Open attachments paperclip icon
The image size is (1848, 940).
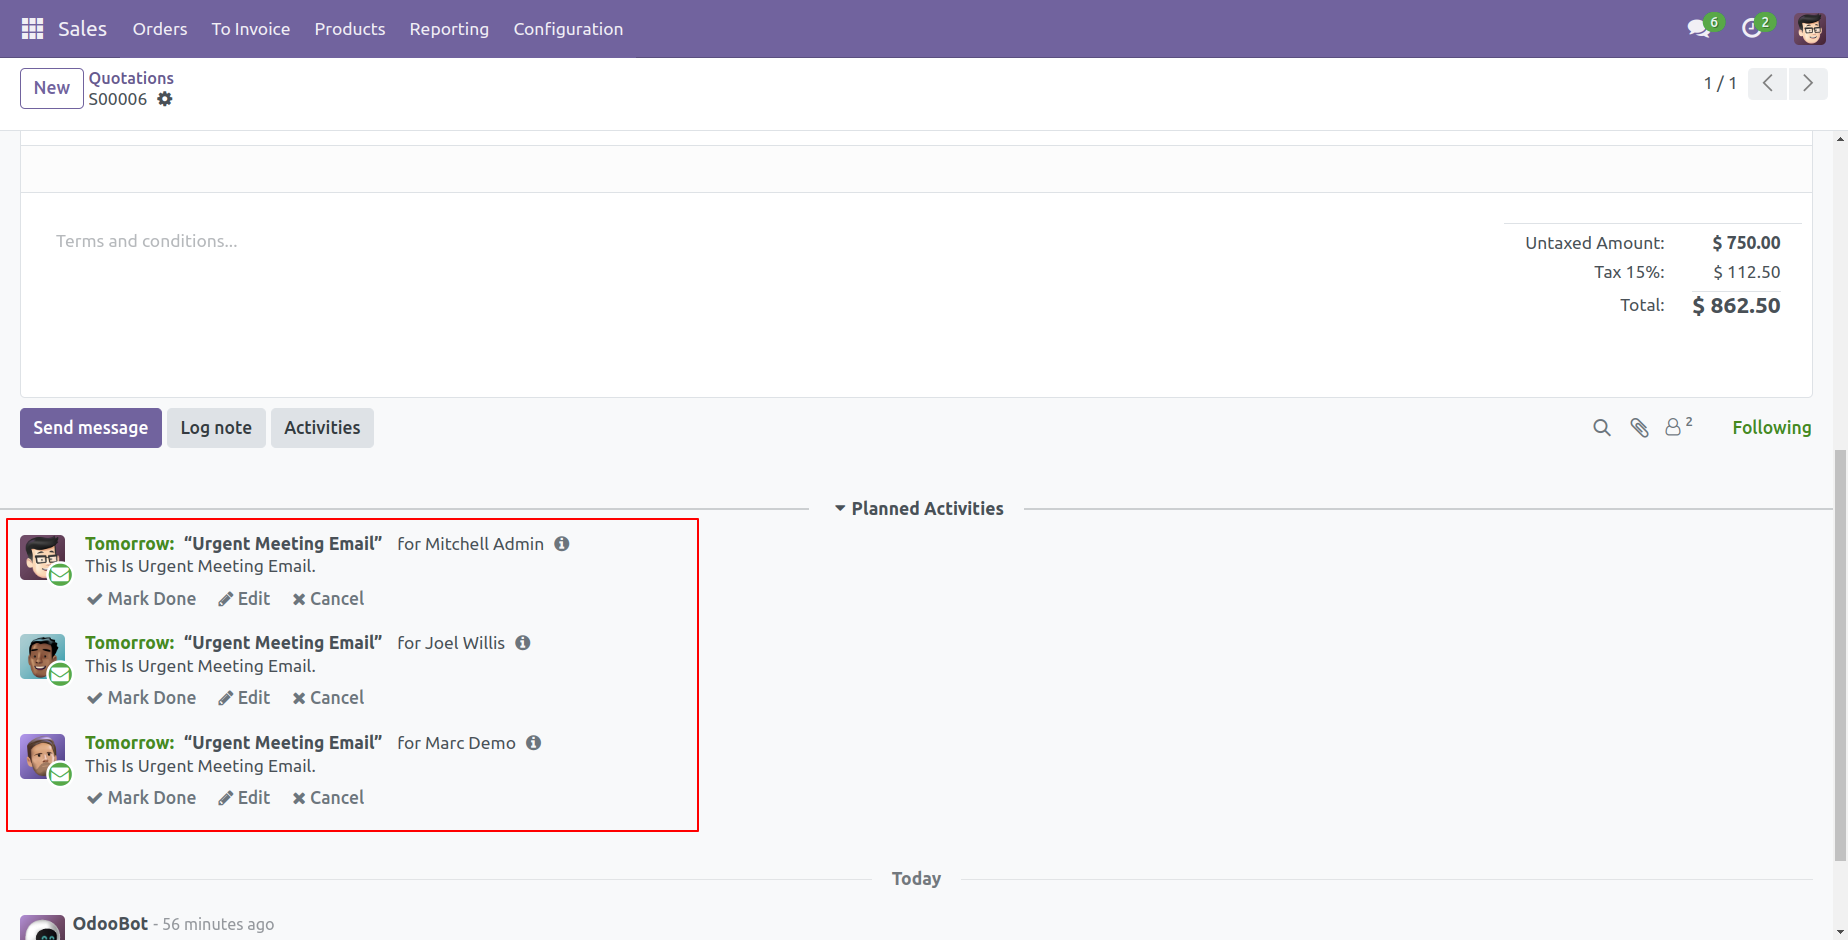pyautogui.click(x=1640, y=428)
